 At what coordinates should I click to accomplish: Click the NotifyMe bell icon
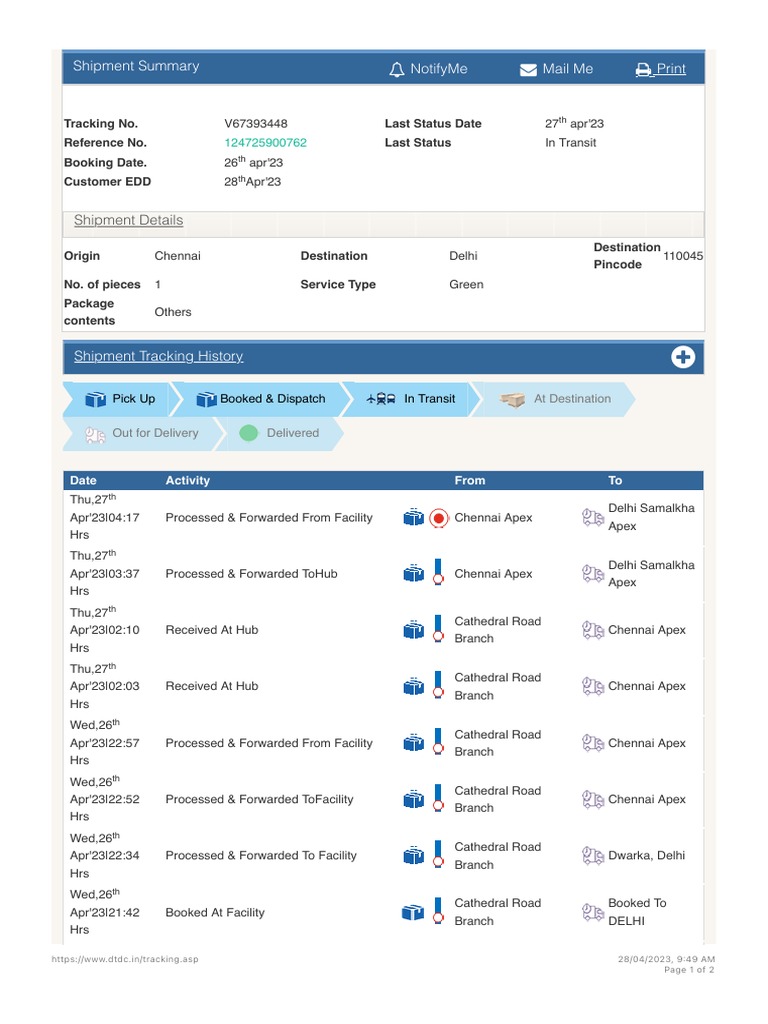pyautogui.click(x=397, y=69)
